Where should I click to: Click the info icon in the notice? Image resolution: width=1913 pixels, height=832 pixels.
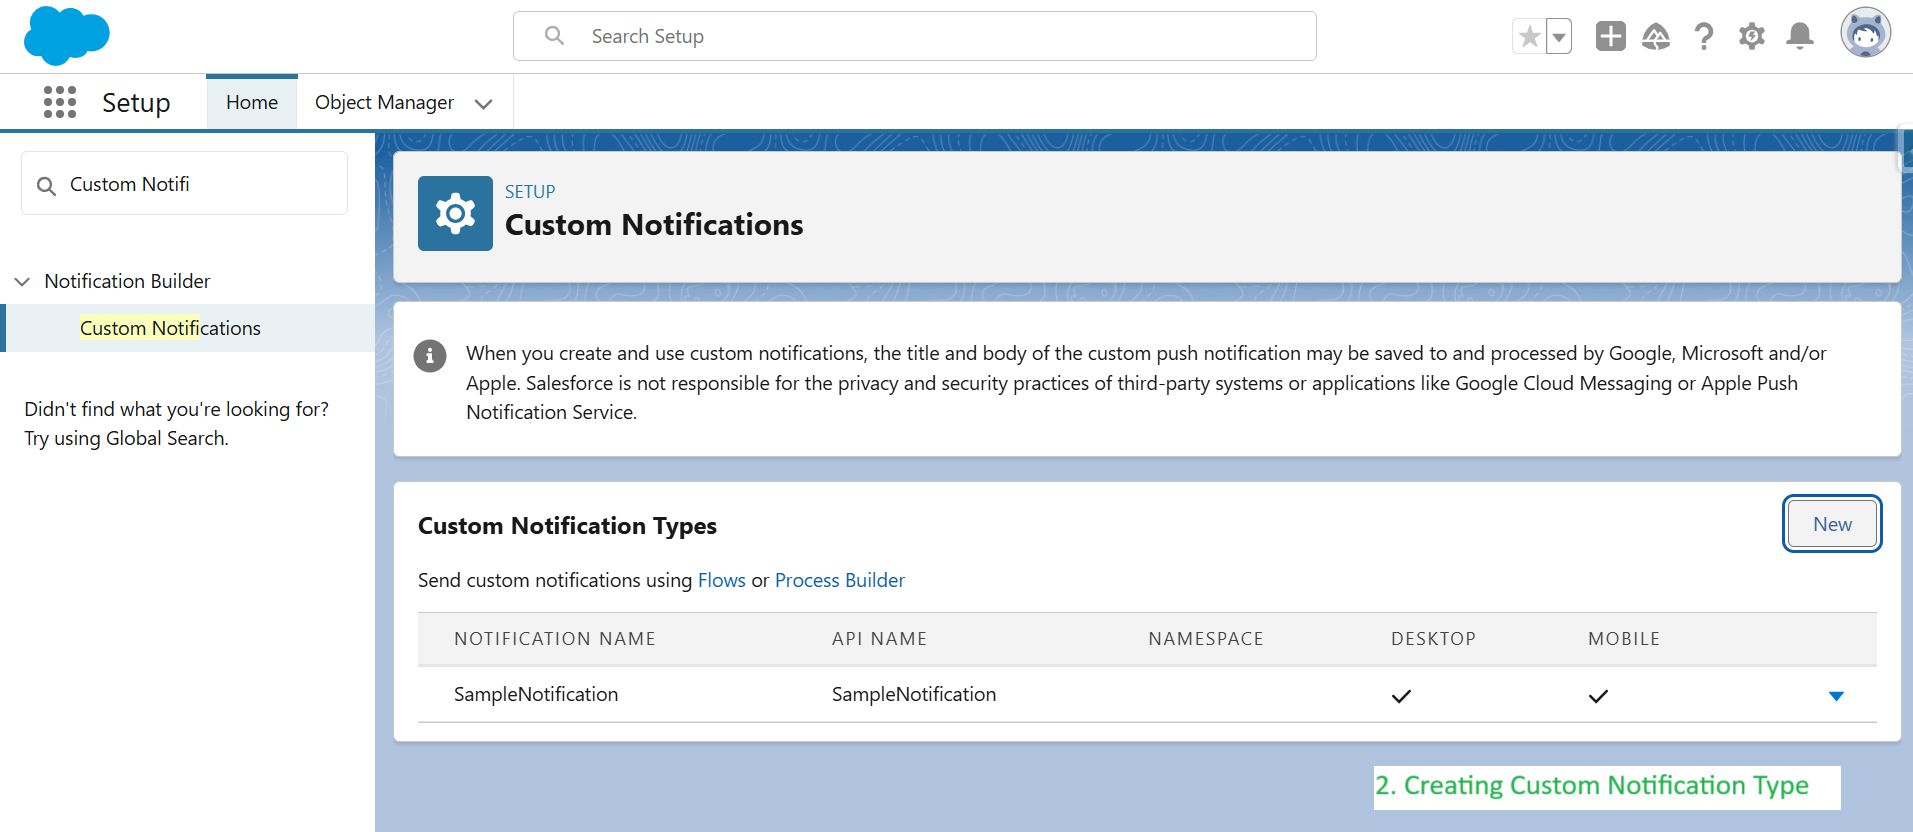[x=430, y=355]
